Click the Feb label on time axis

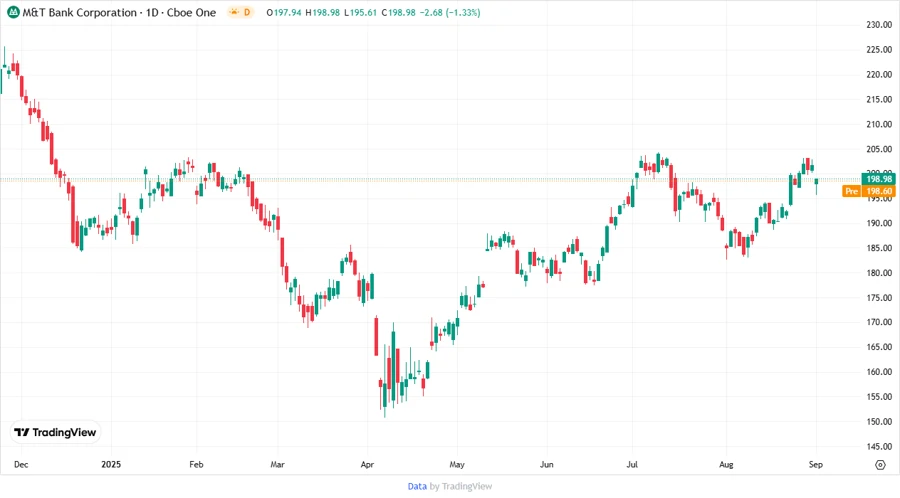pos(196,464)
